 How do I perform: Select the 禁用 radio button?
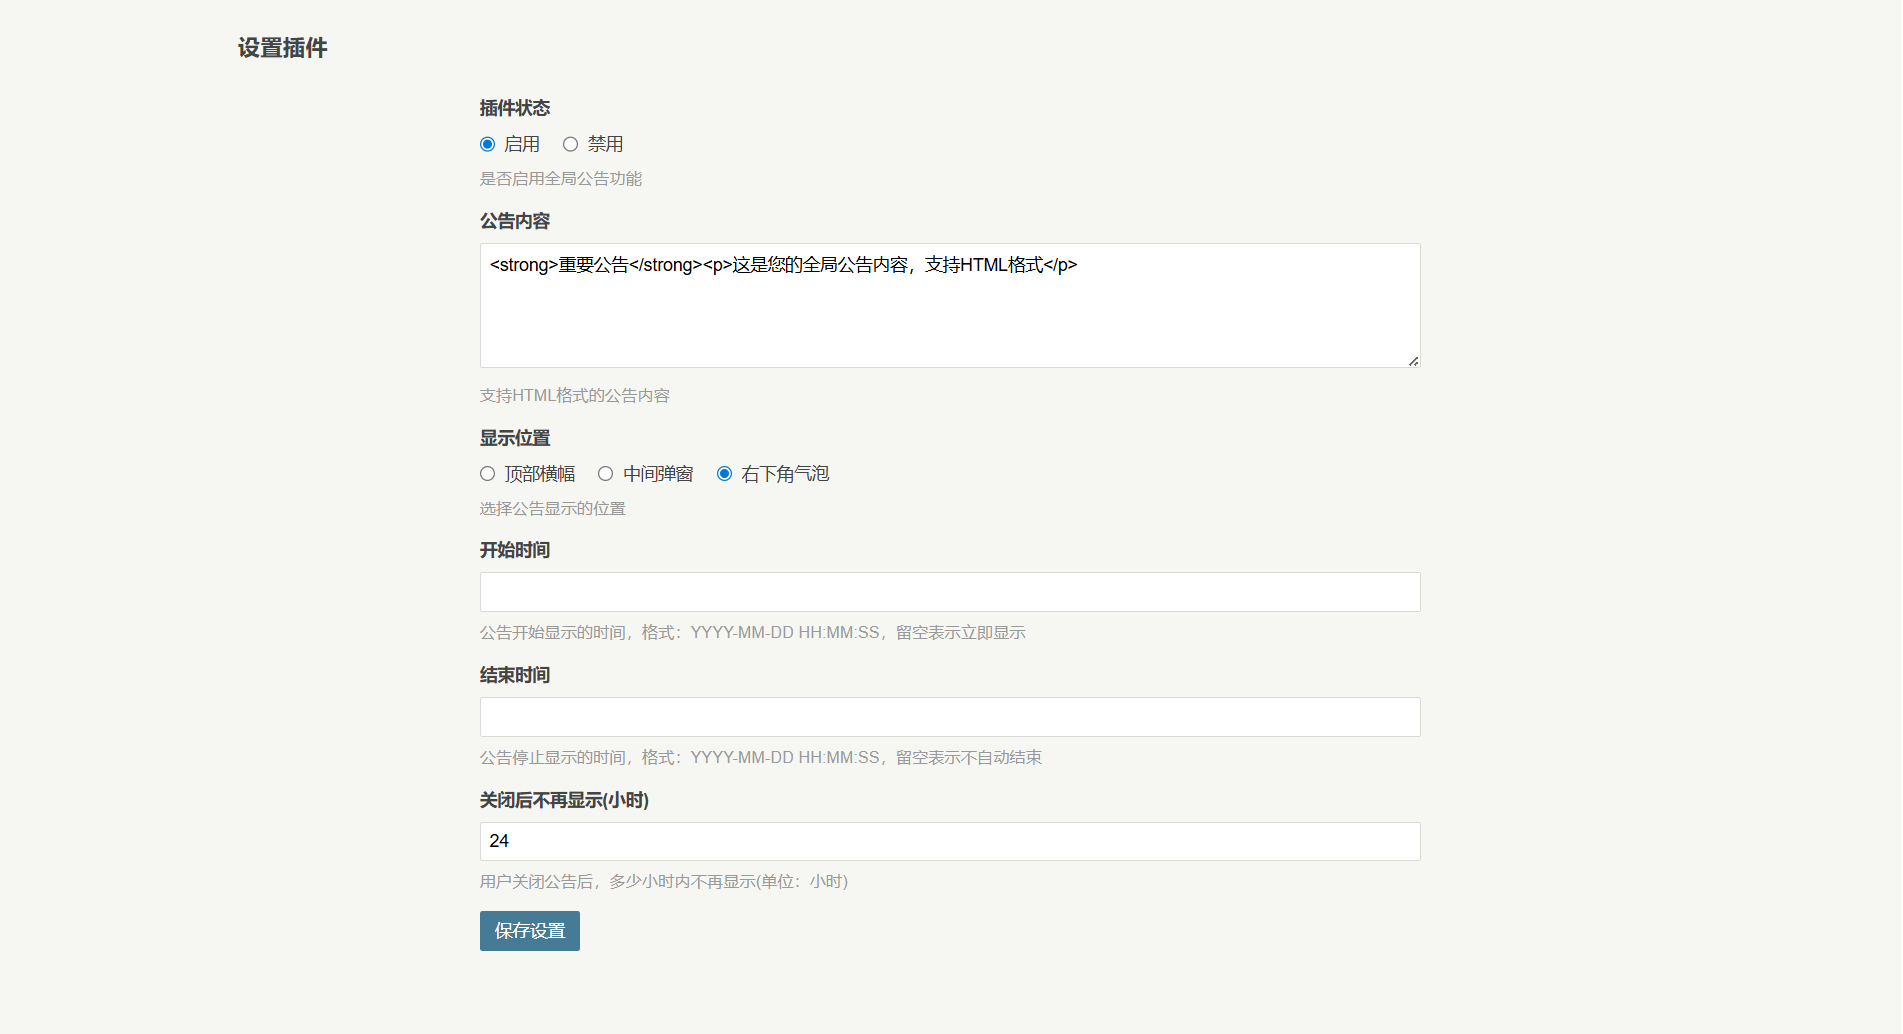(570, 144)
